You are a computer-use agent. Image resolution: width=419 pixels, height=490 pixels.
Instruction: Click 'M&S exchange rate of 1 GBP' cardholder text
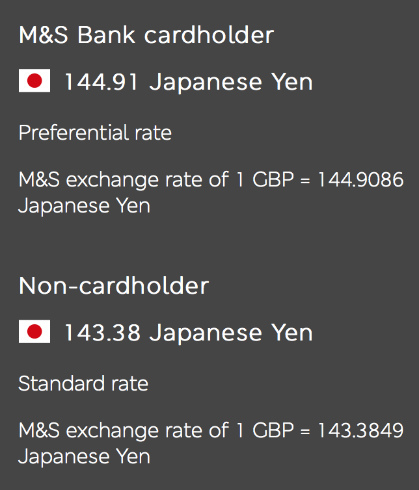click(x=156, y=180)
